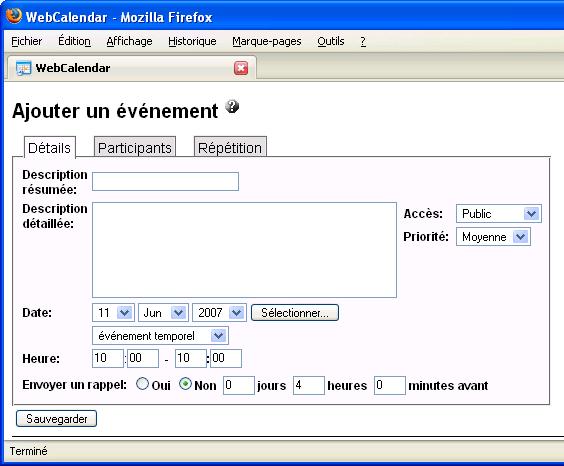
Task: Click the help question mark icon
Action: 232,106
